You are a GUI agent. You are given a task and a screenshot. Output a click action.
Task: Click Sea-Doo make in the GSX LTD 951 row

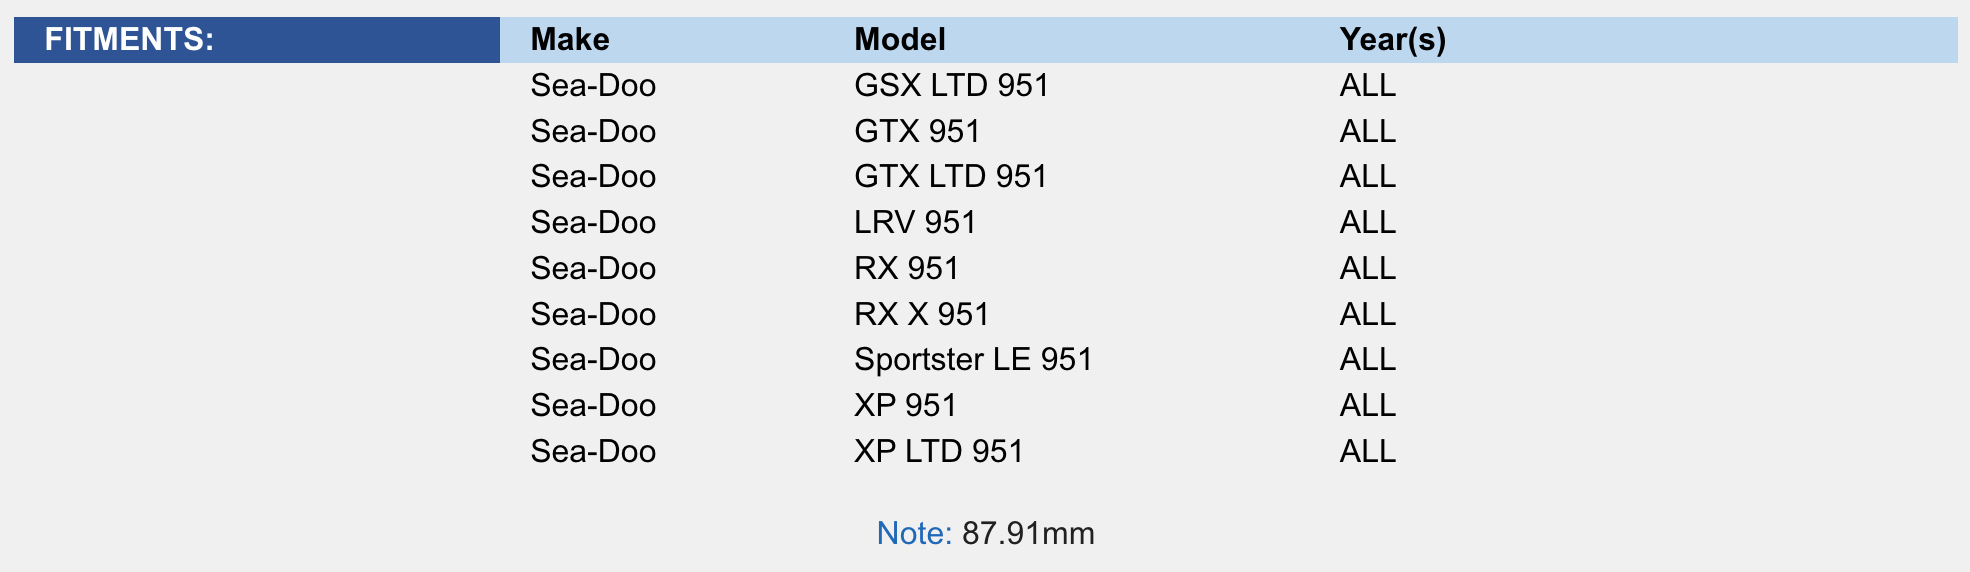point(593,86)
